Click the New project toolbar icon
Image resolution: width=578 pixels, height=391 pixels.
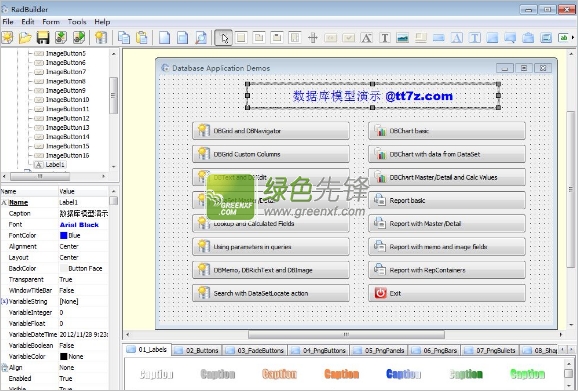(x=8, y=38)
